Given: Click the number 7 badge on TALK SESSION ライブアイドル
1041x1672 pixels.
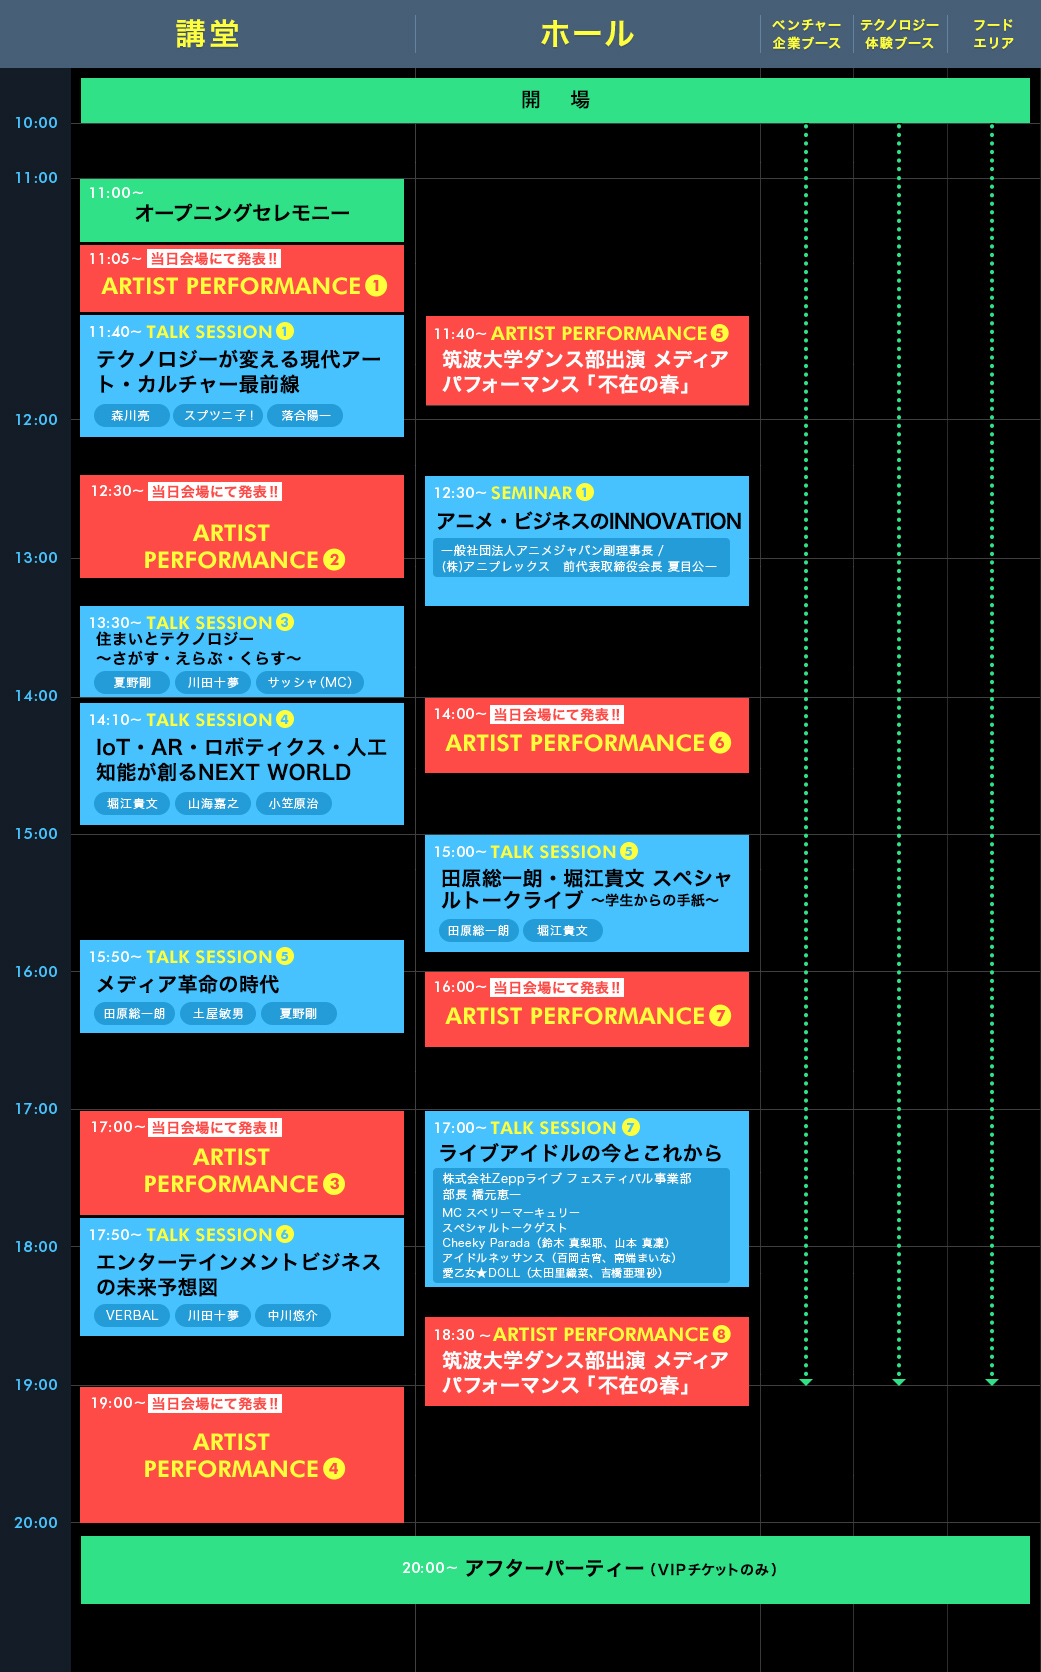Looking at the screenshot, I should click(x=631, y=1128).
